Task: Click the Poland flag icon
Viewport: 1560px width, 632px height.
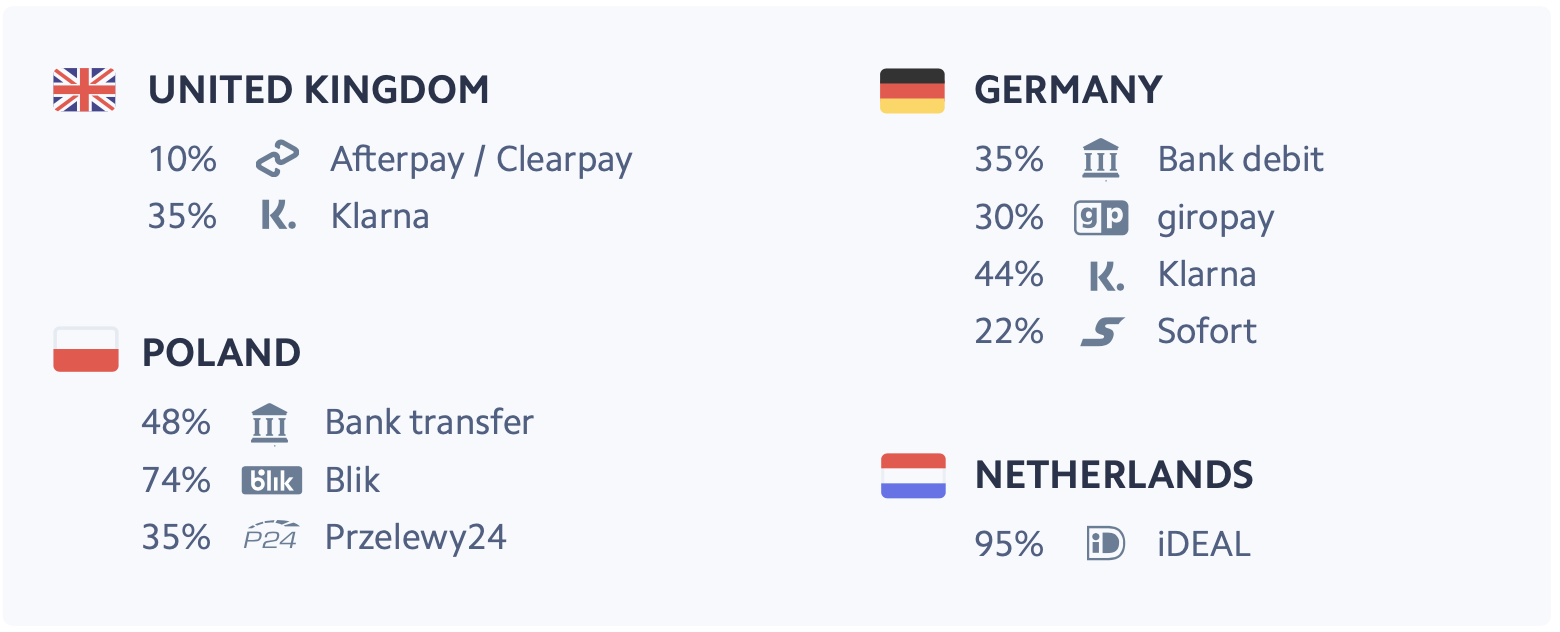Action: point(86,350)
